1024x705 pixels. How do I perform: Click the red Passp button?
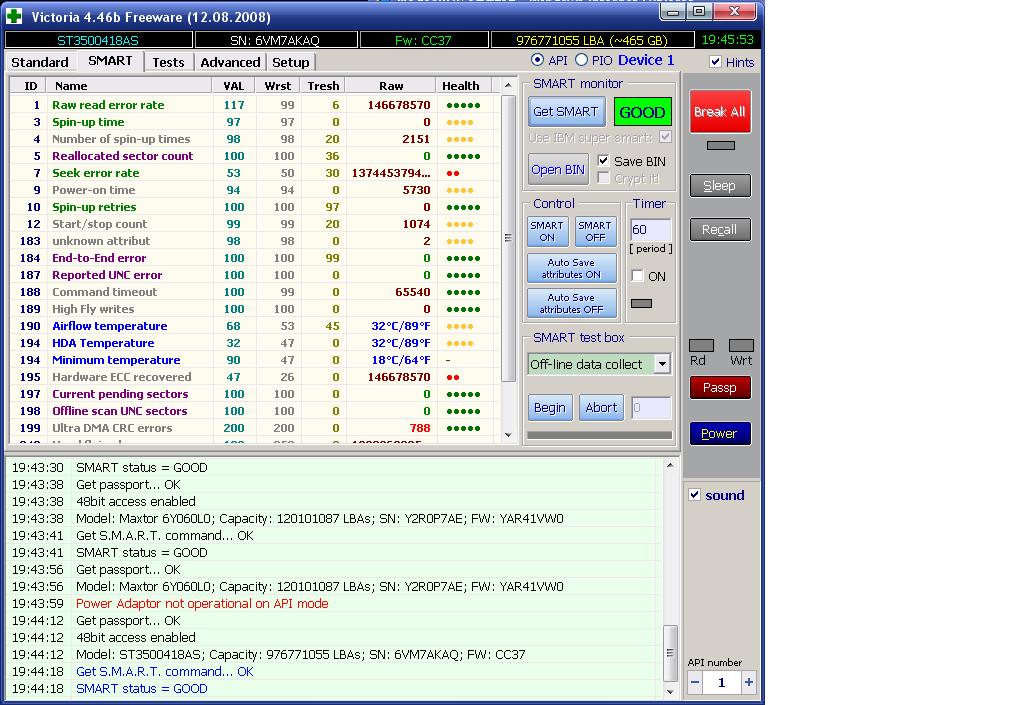pos(720,388)
